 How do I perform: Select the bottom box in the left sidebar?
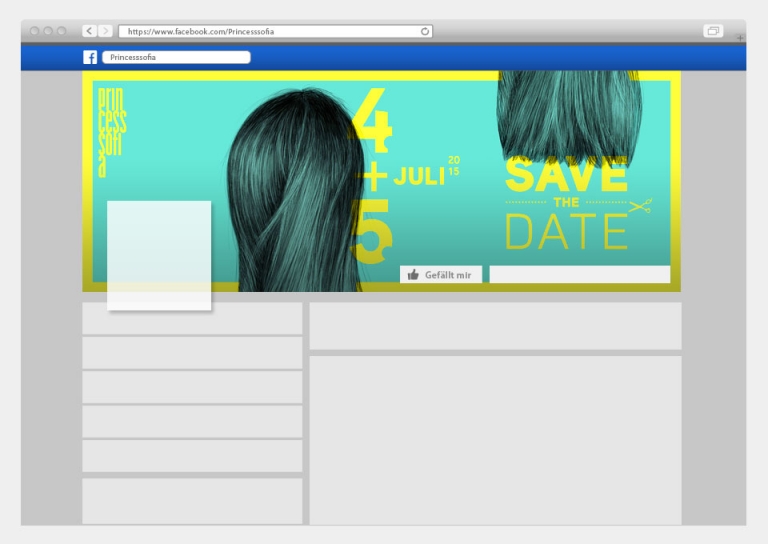pos(192,500)
